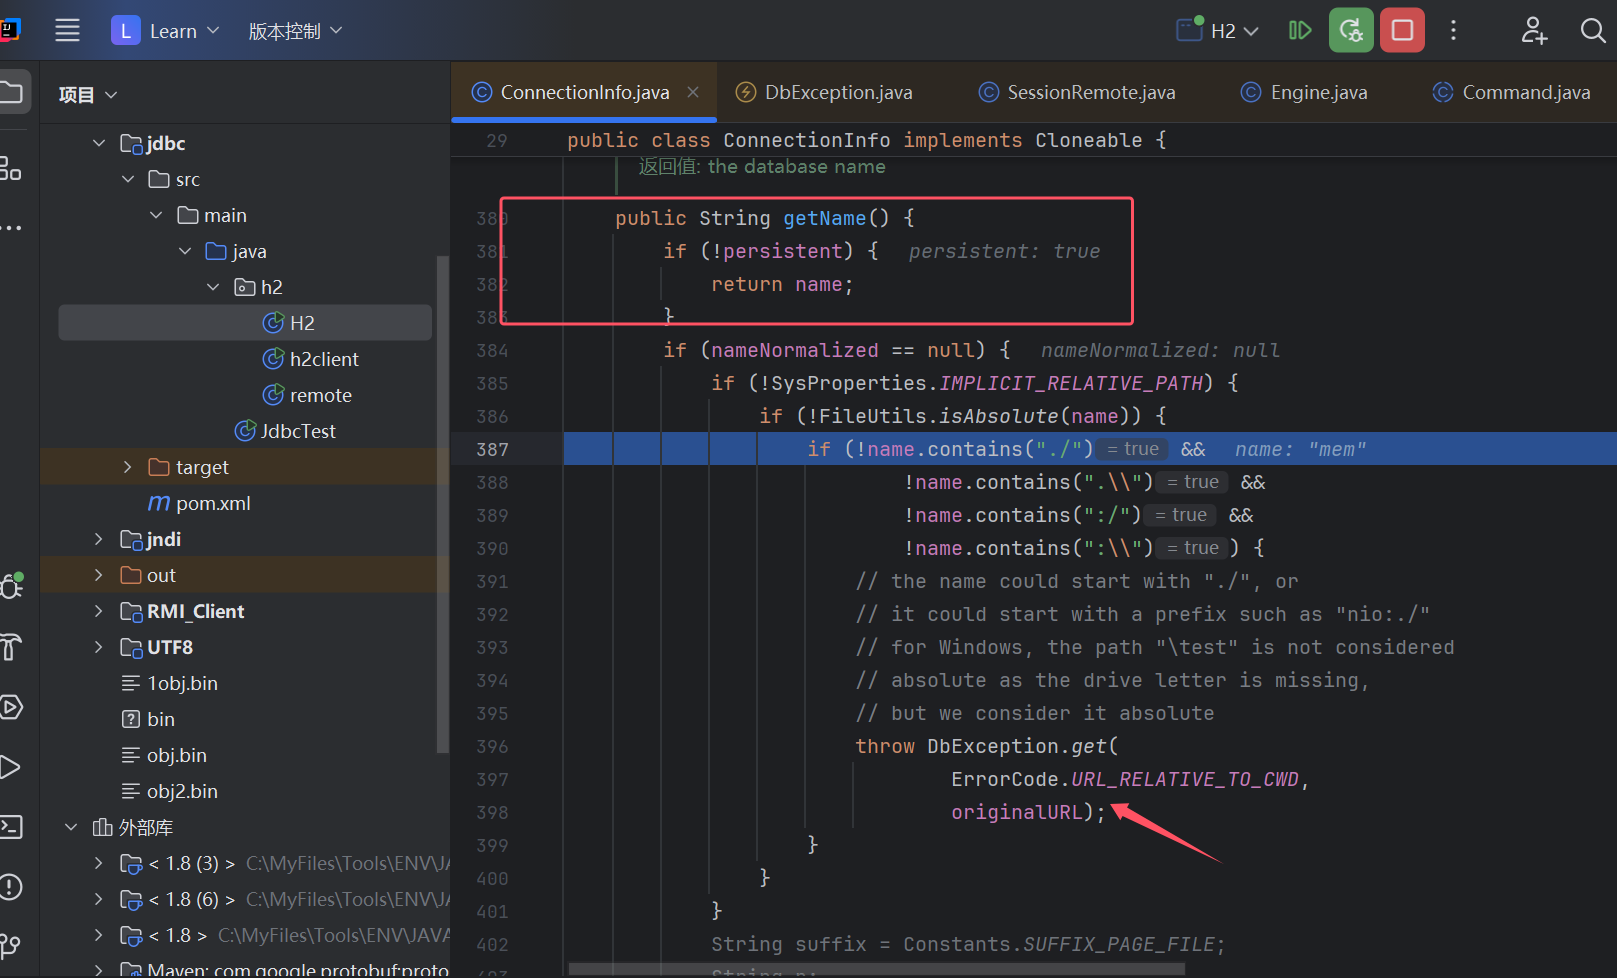Image resolution: width=1617 pixels, height=978 pixels.
Task: Switch to DbException.java tab
Action: pyautogui.click(x=824, y=92)
